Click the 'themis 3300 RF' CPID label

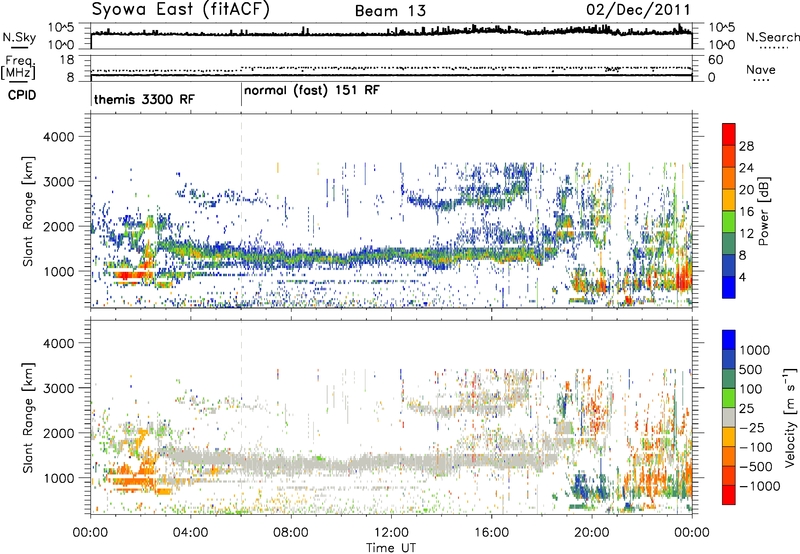[144, 99]
